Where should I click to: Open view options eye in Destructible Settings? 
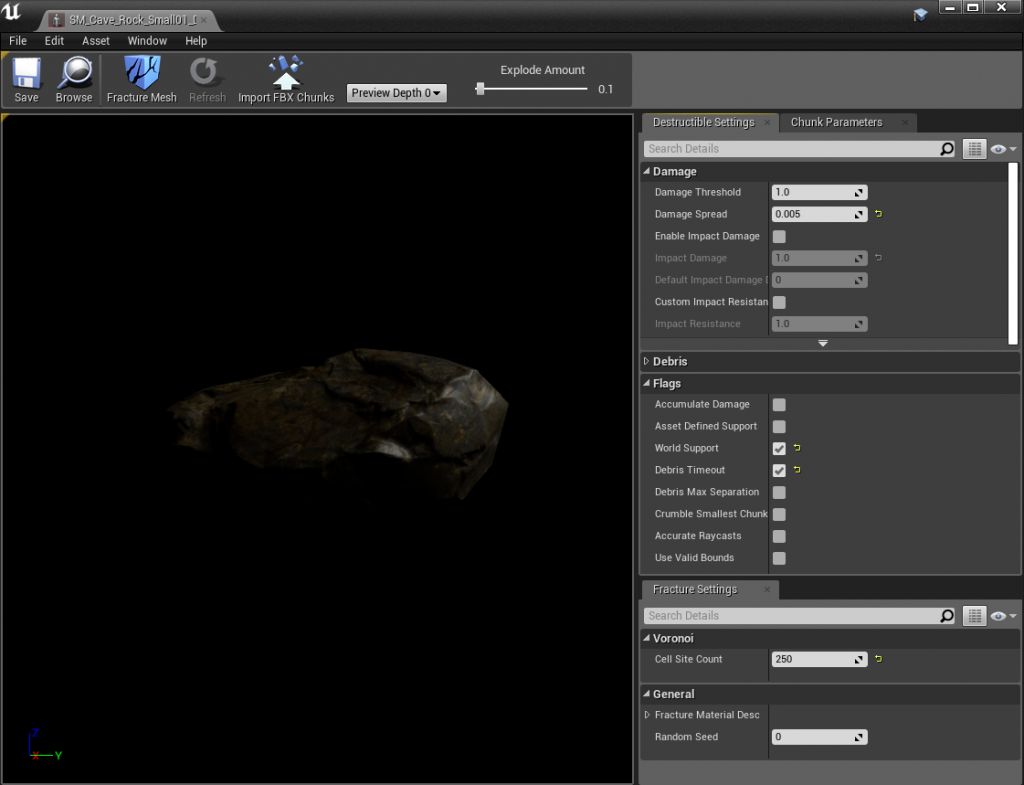(x=1002, y=149)
